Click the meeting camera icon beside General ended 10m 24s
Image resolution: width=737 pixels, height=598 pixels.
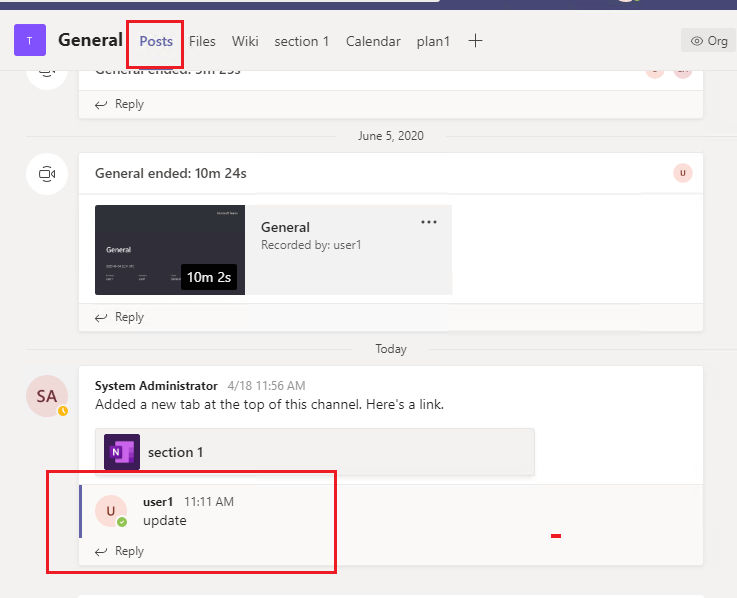point(47,174)
